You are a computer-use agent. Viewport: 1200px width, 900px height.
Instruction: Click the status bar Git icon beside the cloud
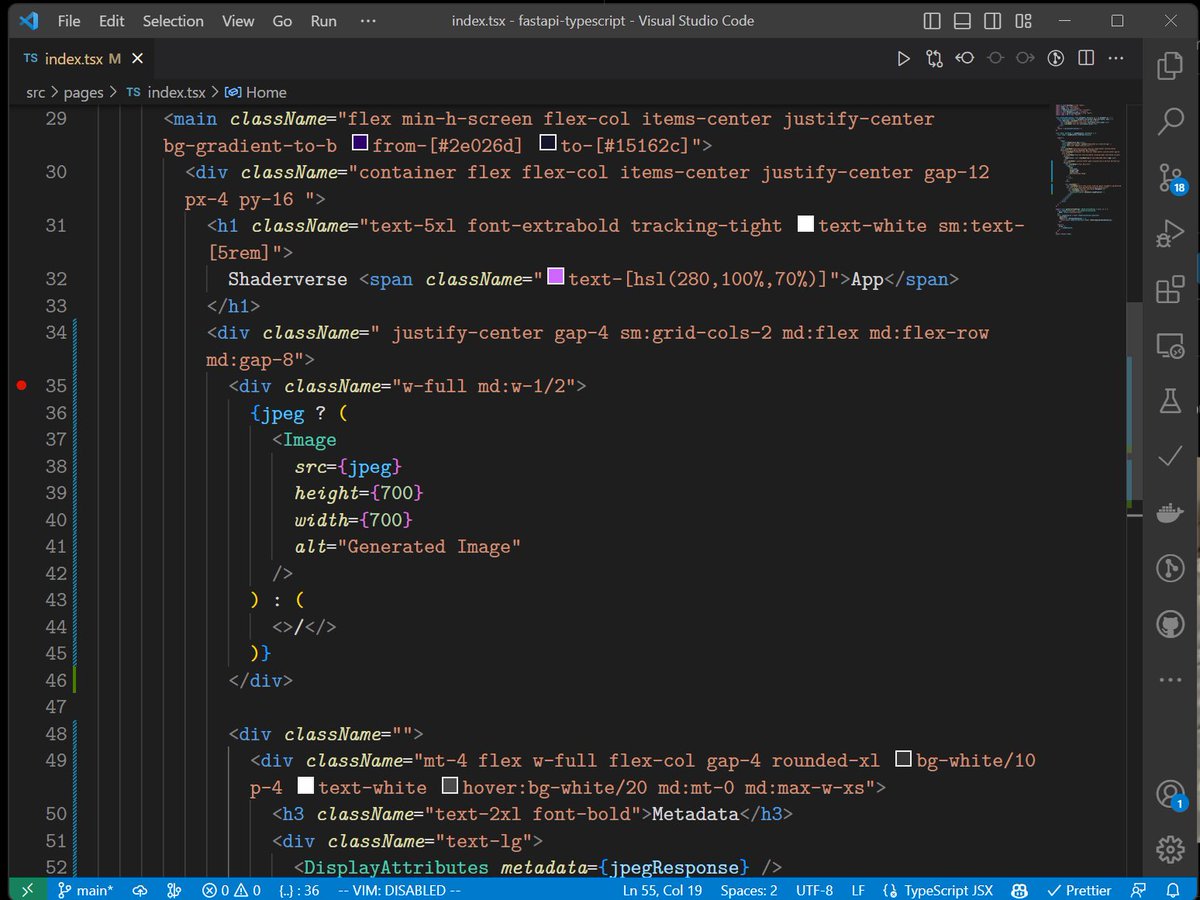coord(173,890)
